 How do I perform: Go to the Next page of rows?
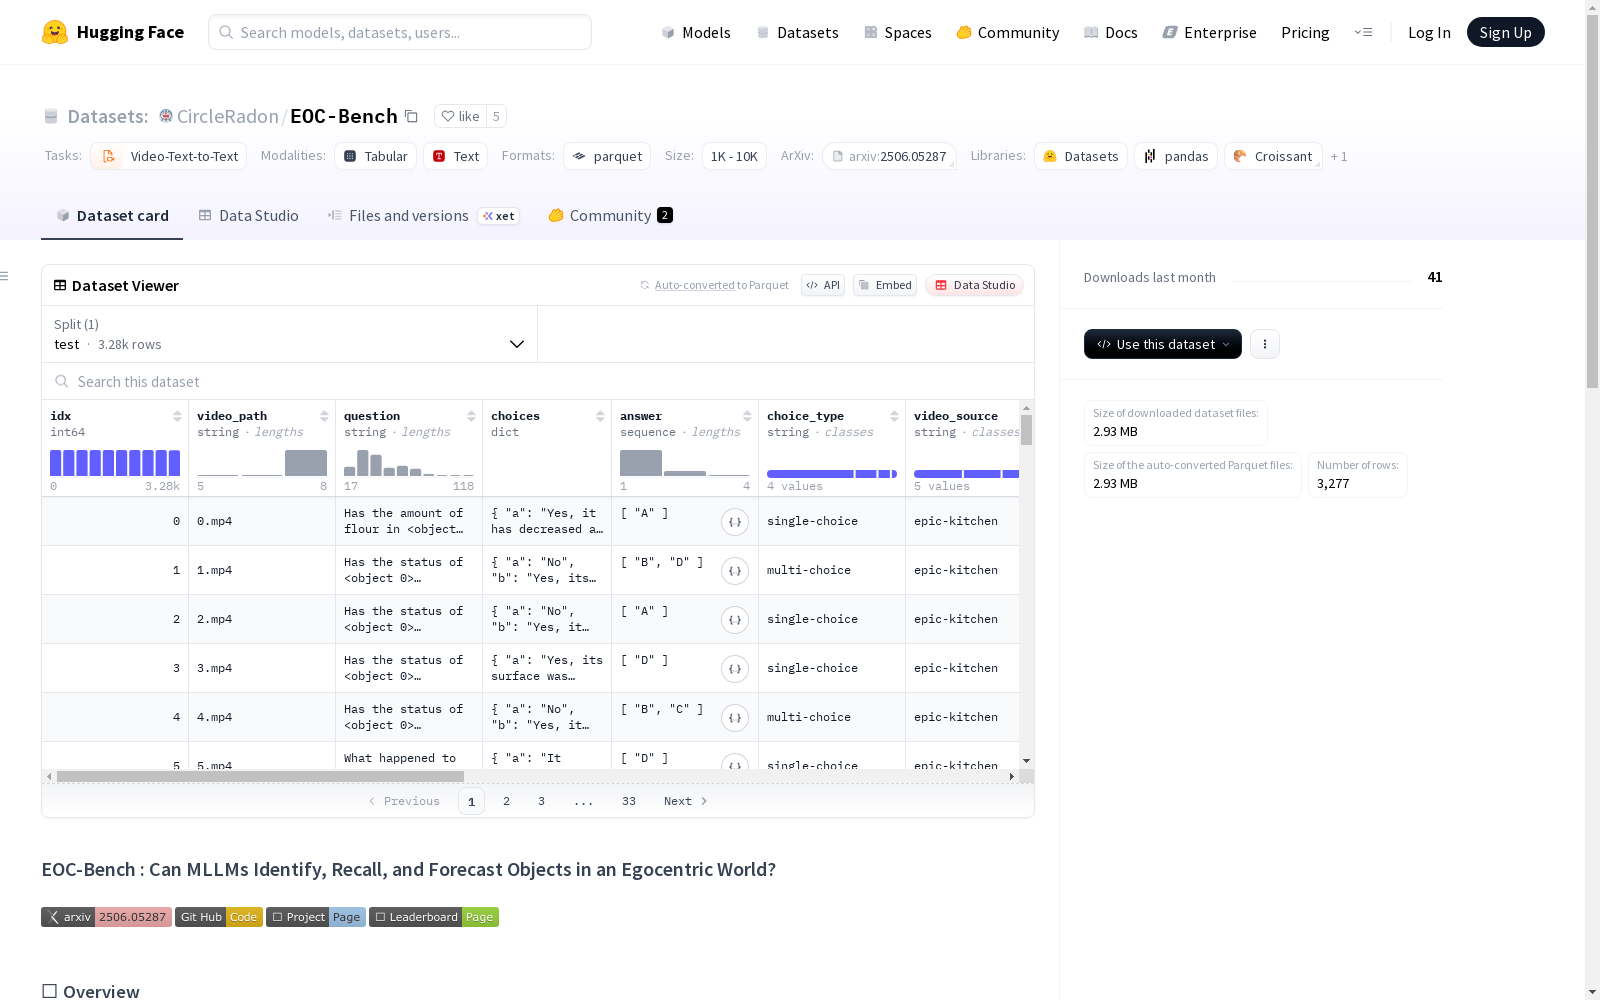686,801
